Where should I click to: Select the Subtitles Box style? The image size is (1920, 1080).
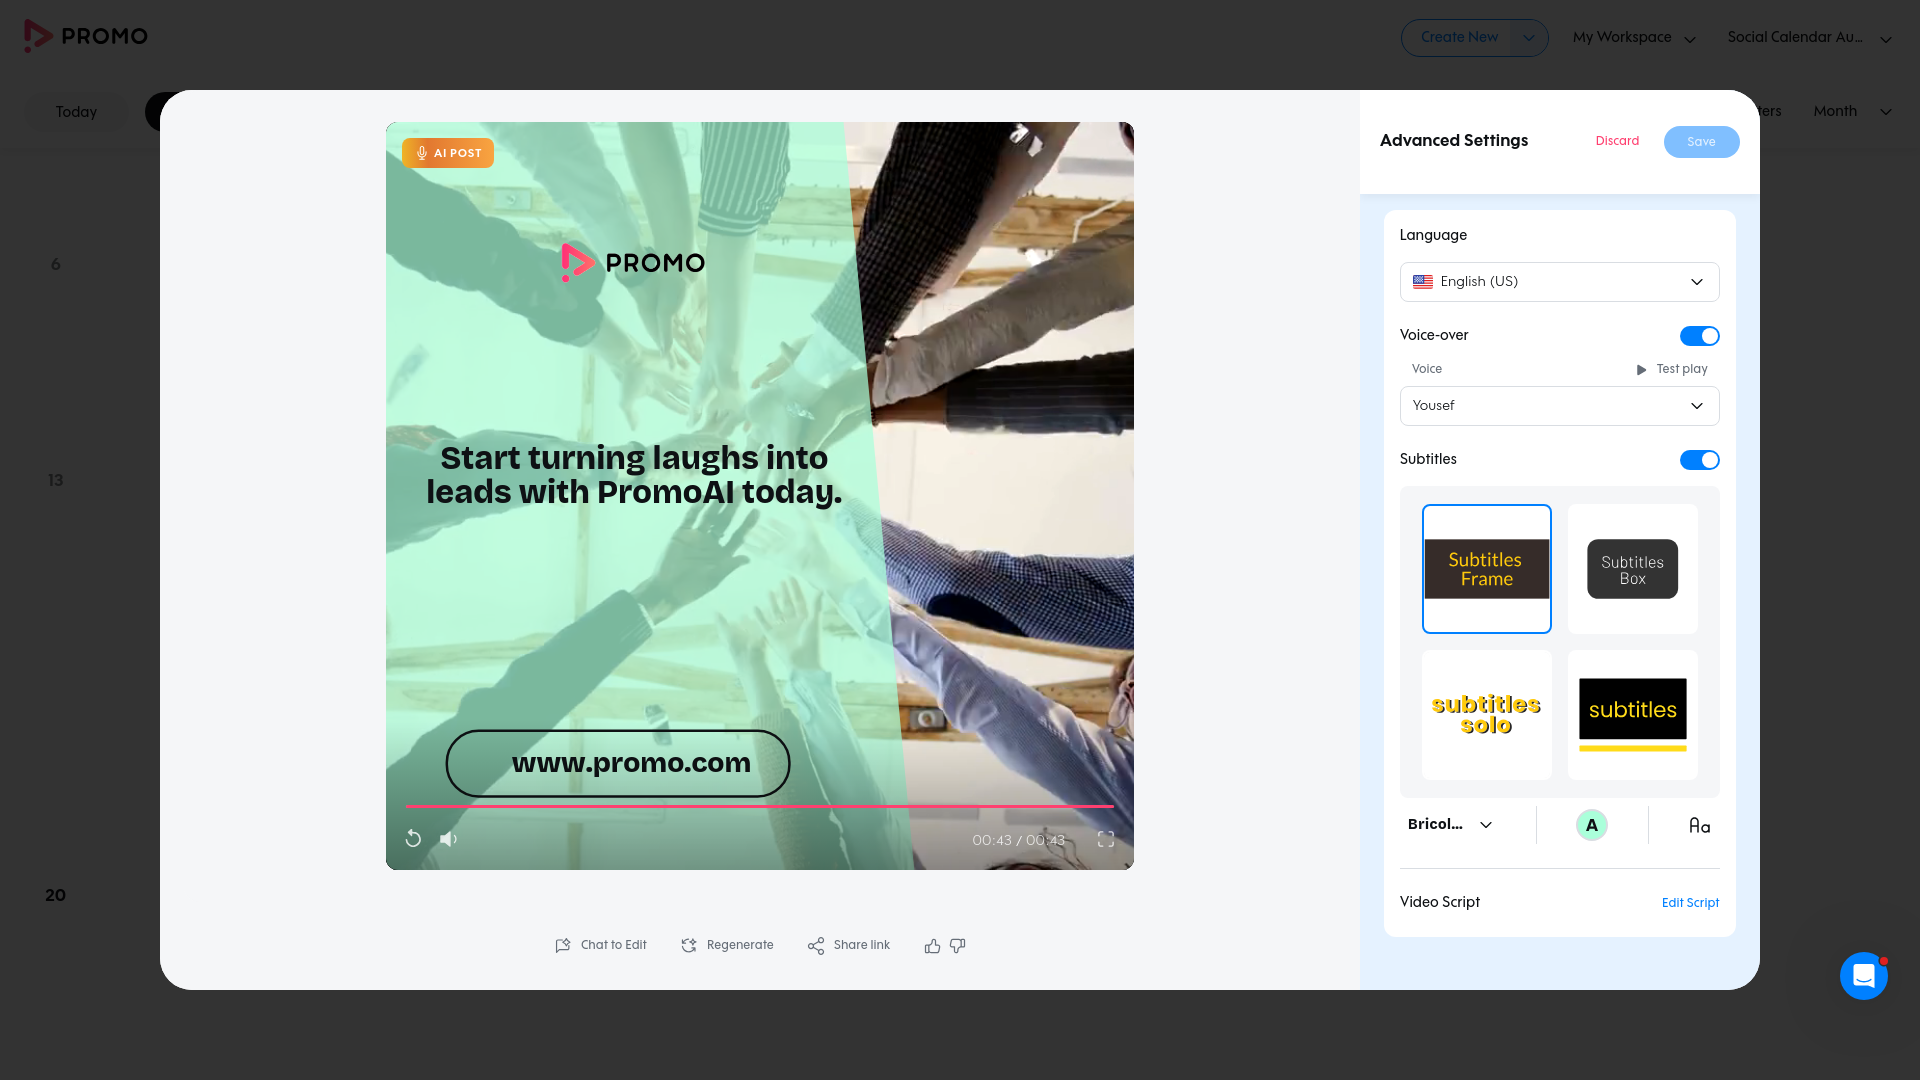click(1632, 568)
